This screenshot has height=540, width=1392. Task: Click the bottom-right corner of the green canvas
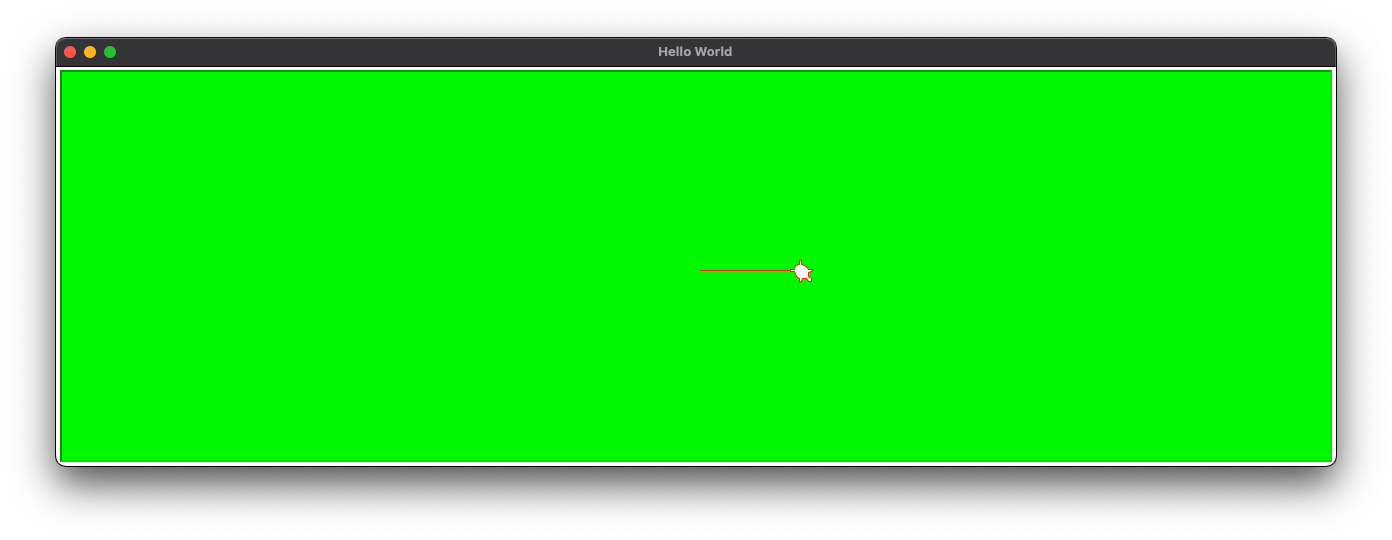(1328, 458)
